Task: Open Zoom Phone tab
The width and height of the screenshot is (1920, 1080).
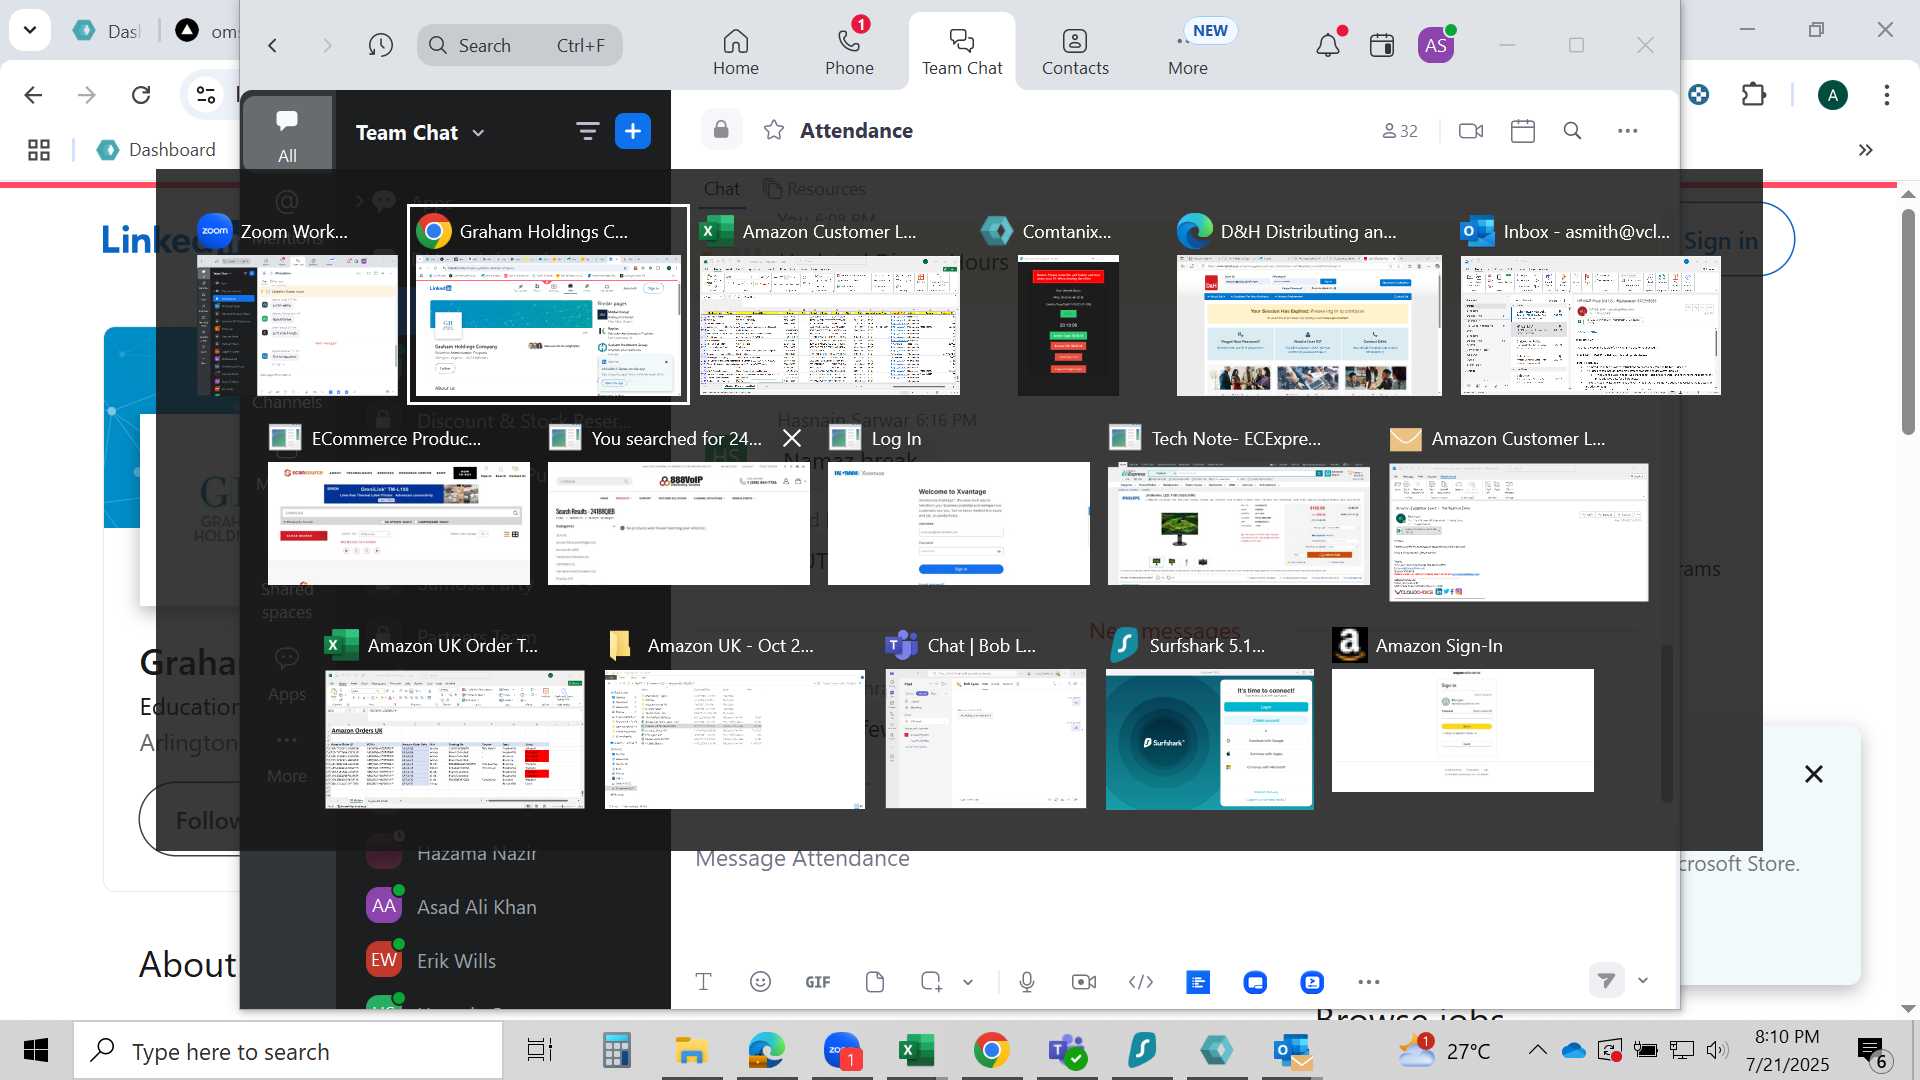Action: [849, 52]
